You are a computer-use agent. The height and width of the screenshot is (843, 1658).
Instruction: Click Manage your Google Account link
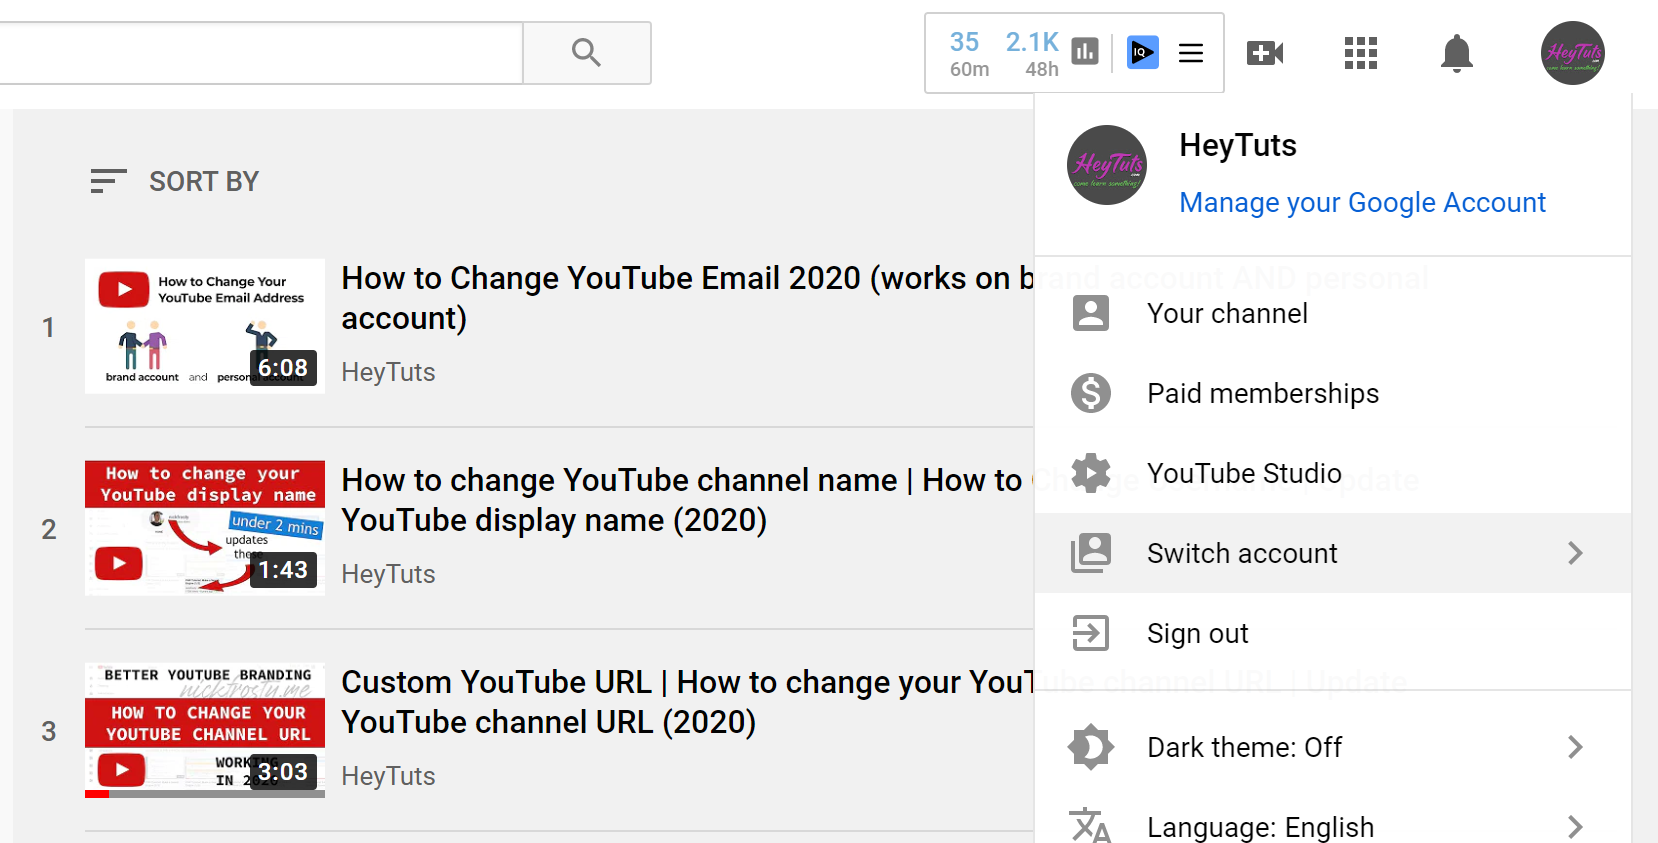click(1362, 203)
